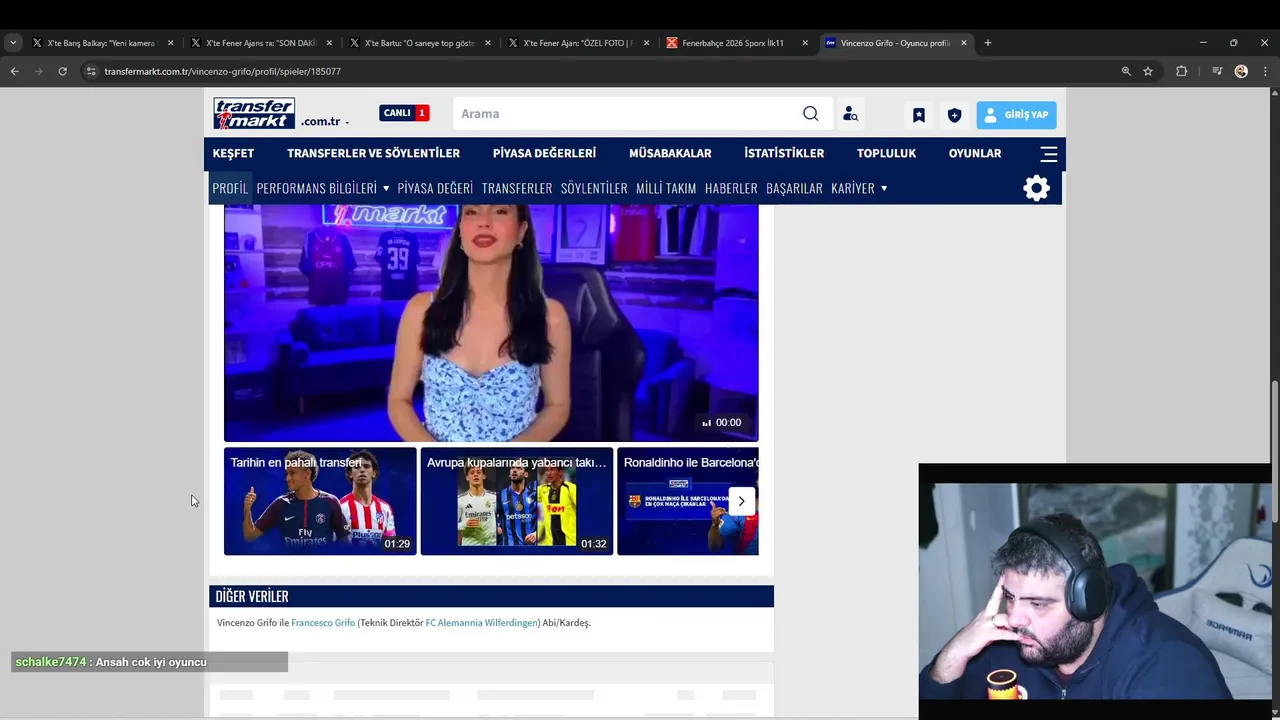Open 'Avrupa kupalarında yabancı takı...' video thumbnail
The width and height of the screenshot is (1280, 720).
coord(517,501)
